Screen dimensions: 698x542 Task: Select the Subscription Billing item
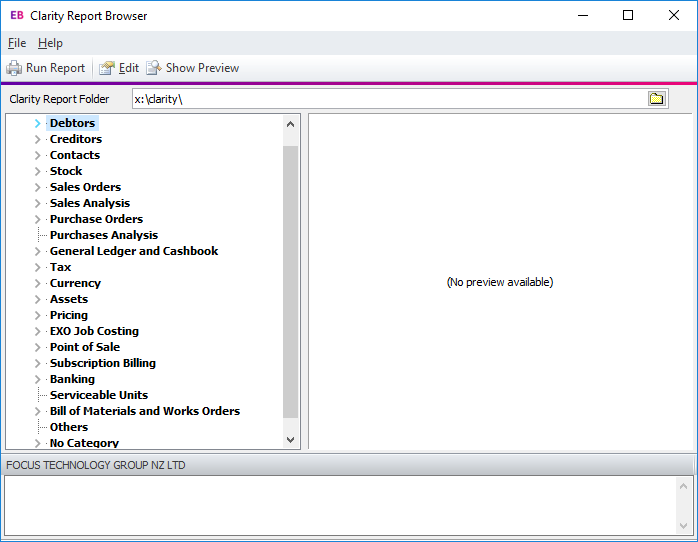(x=102, y=363)
